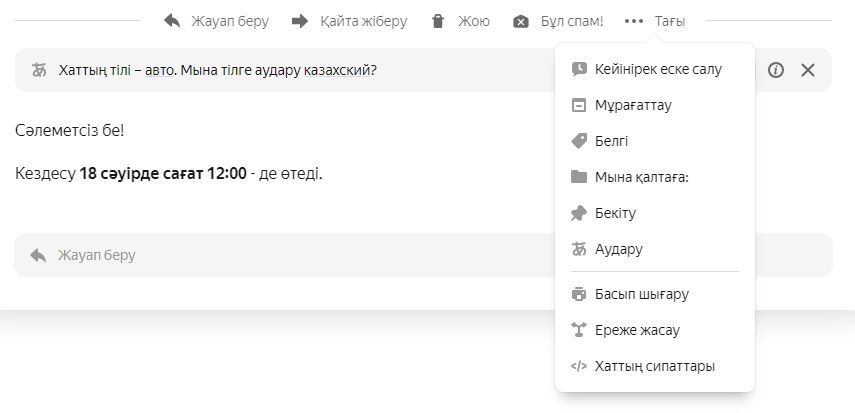The image size is (855, 413).
Task: Open the 'Белгі' label submenu
Action: (611, 141)
